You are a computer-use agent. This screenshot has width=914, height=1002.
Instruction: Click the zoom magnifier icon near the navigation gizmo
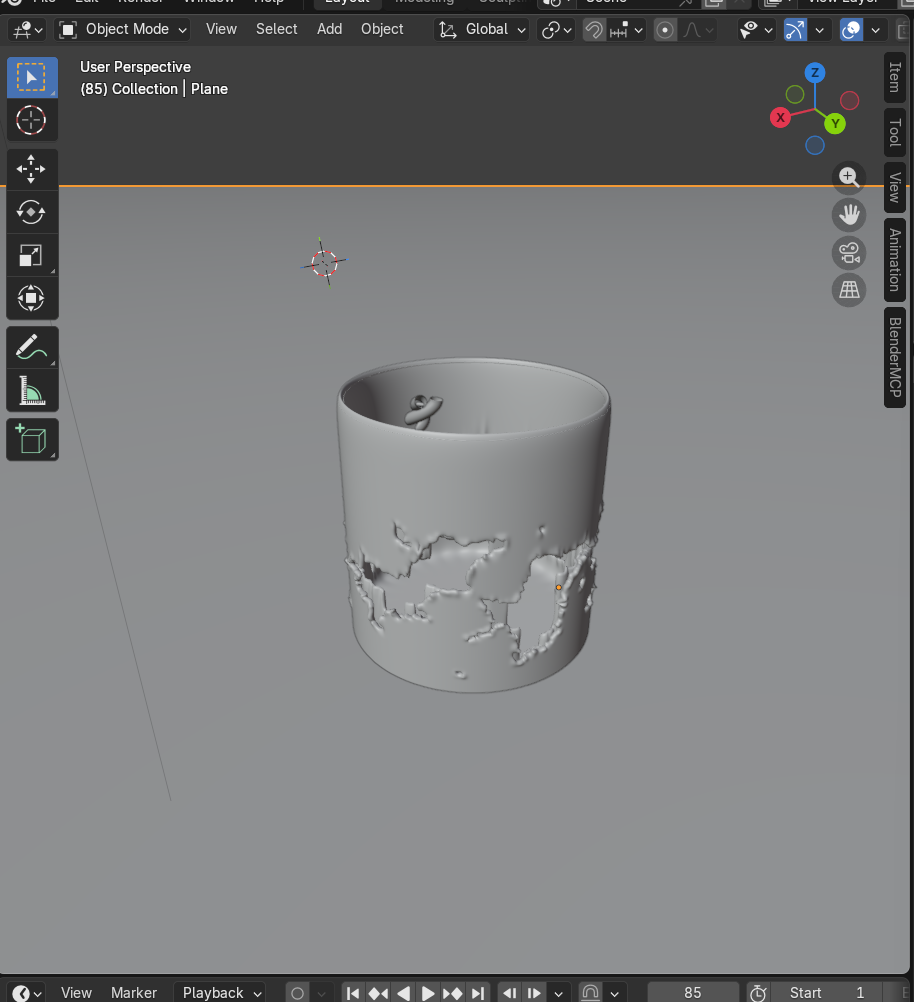point(848,178)
